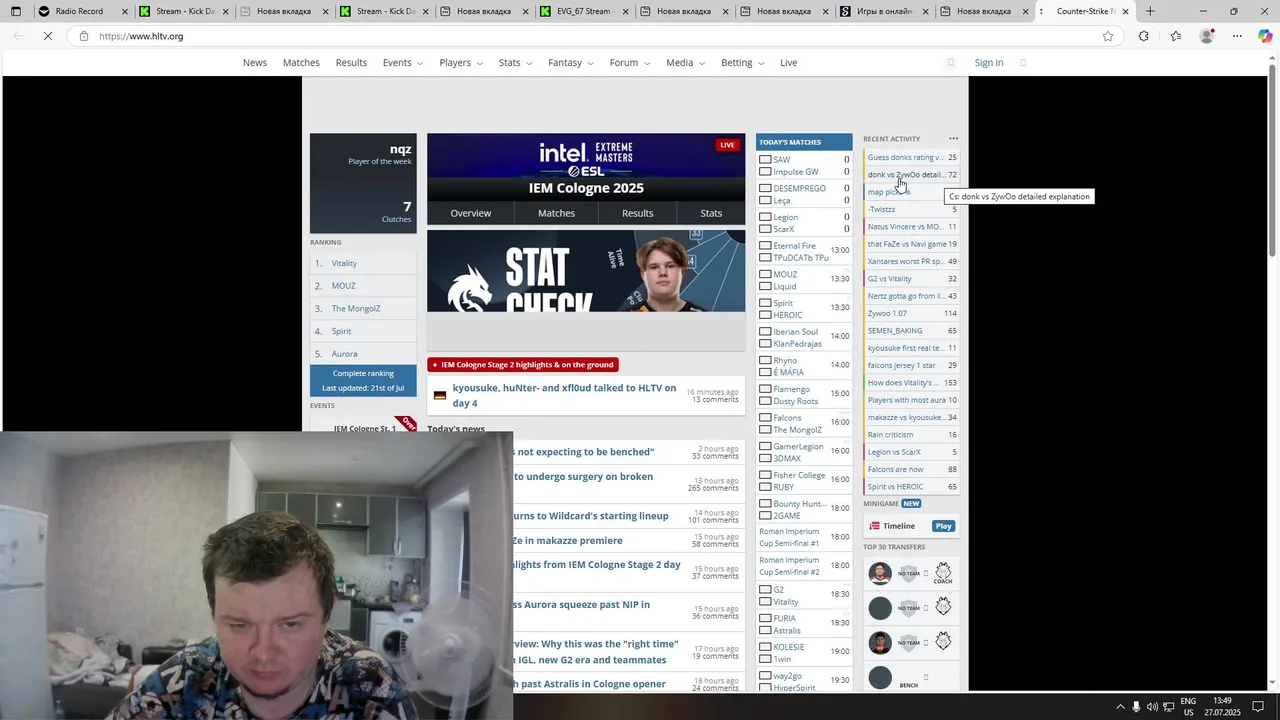Screen dimensions: 1280x720
Task: View site information icon in address bar
Action: (x=83, y=36)
